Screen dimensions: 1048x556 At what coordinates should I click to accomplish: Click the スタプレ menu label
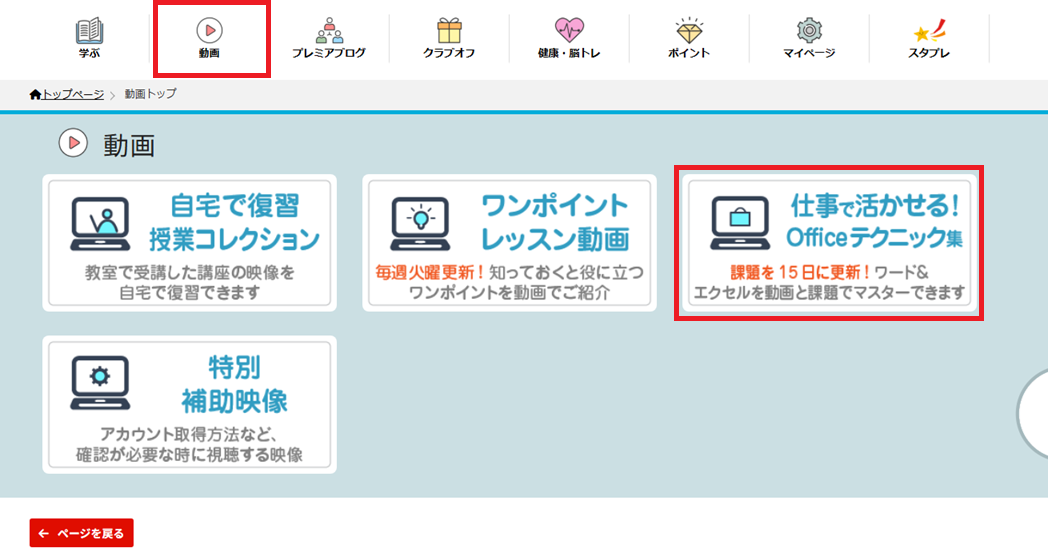pos(929,53)
